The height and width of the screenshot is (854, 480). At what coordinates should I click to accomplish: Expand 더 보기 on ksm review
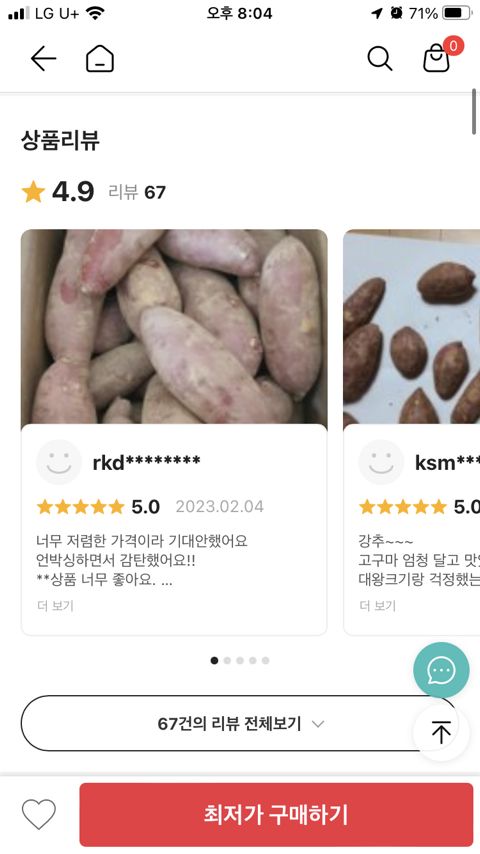pos(378,606)
